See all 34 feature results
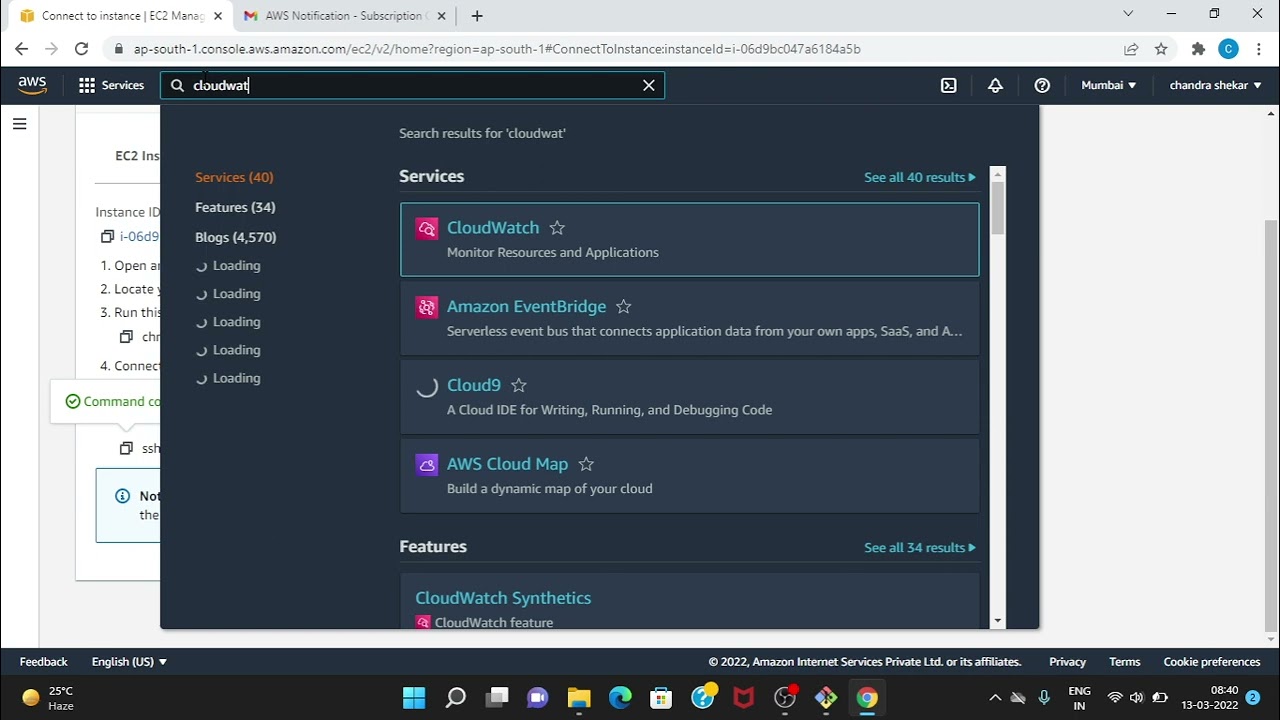The height and width of the screenshot is (720, 1280). click(x=919, y=547)
